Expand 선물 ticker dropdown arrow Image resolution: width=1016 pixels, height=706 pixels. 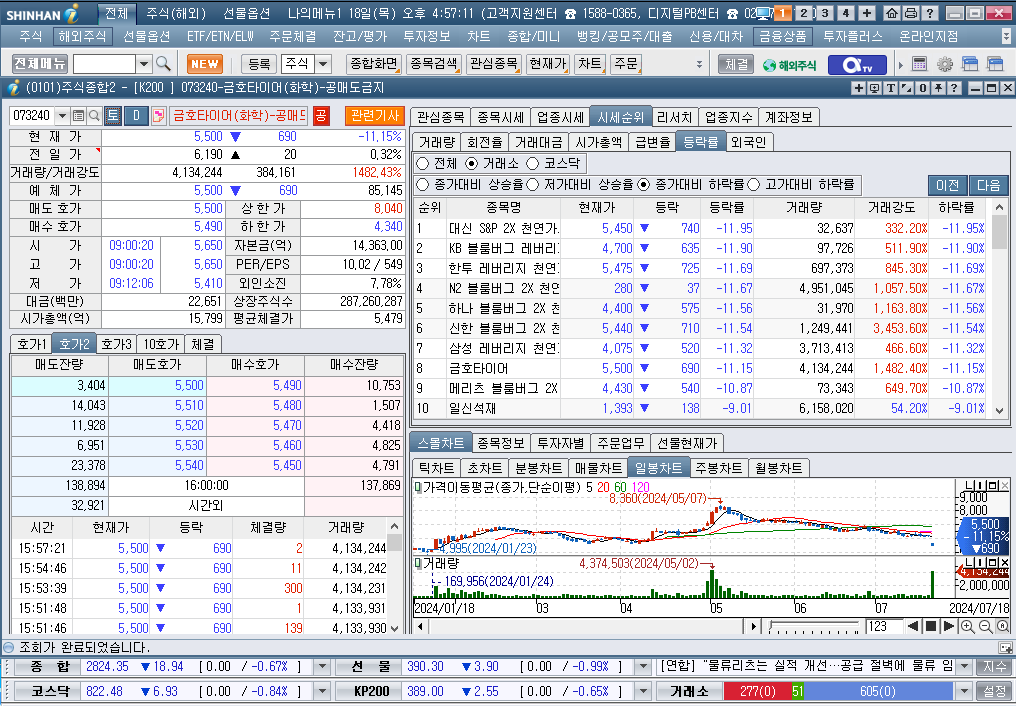click(x=643, y=666)
